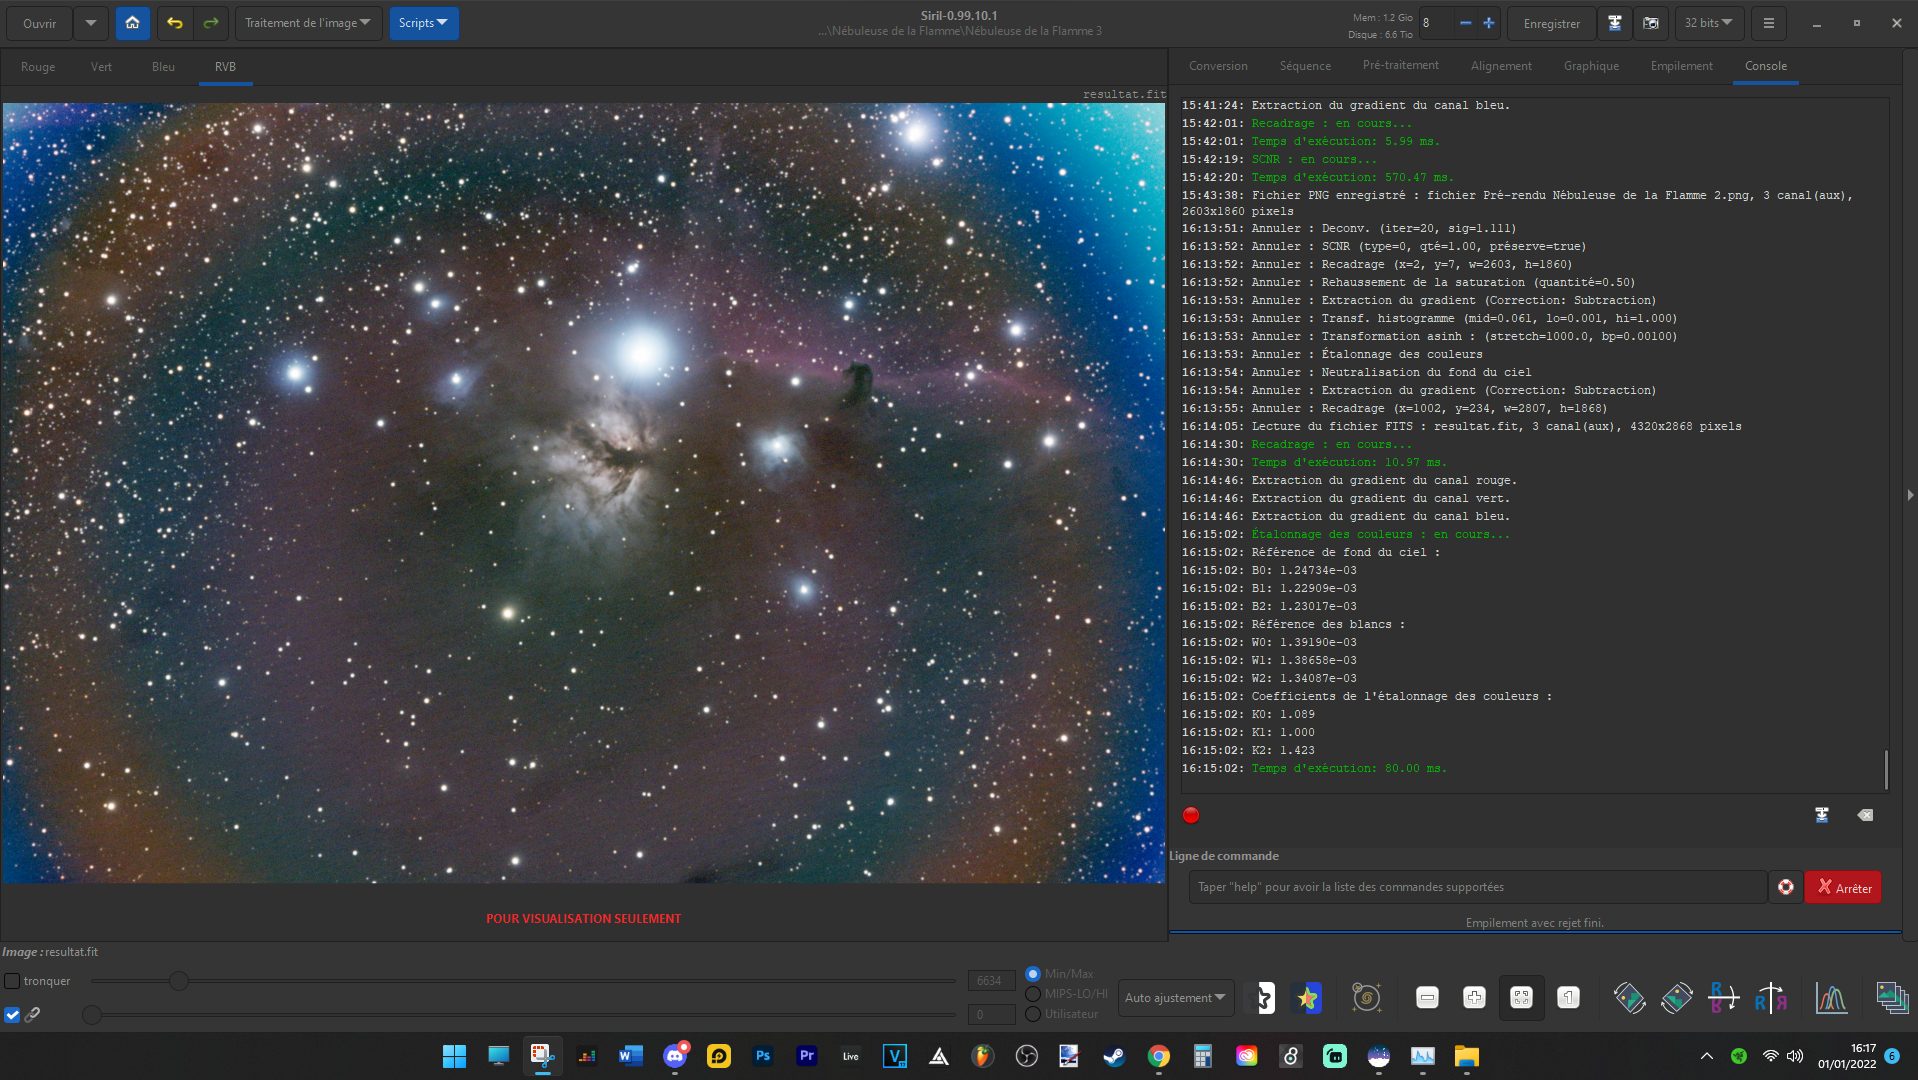Clear the console log output
The width and height of the screenshot is (1918, 1080).
click(x=1865, y=815)
